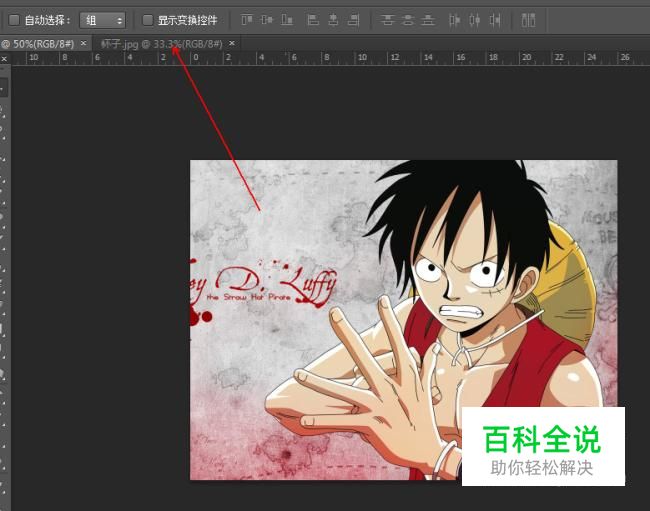Enable the 自动选择 auto-select checkbox
This screenshot has height=511, width=650.
point(14,20)
